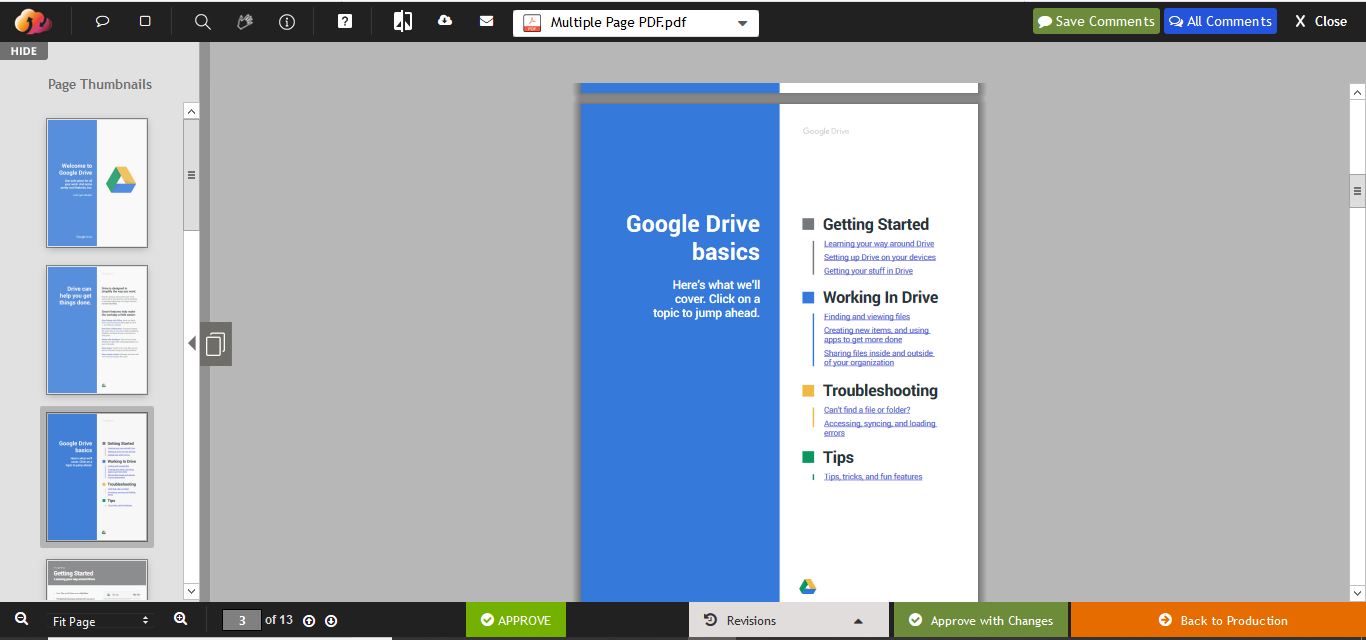This screenshot has height=640, width=1366.
Task: Open 'Accessing, syncing, and loading errors' link
Action: pos(880,428)
